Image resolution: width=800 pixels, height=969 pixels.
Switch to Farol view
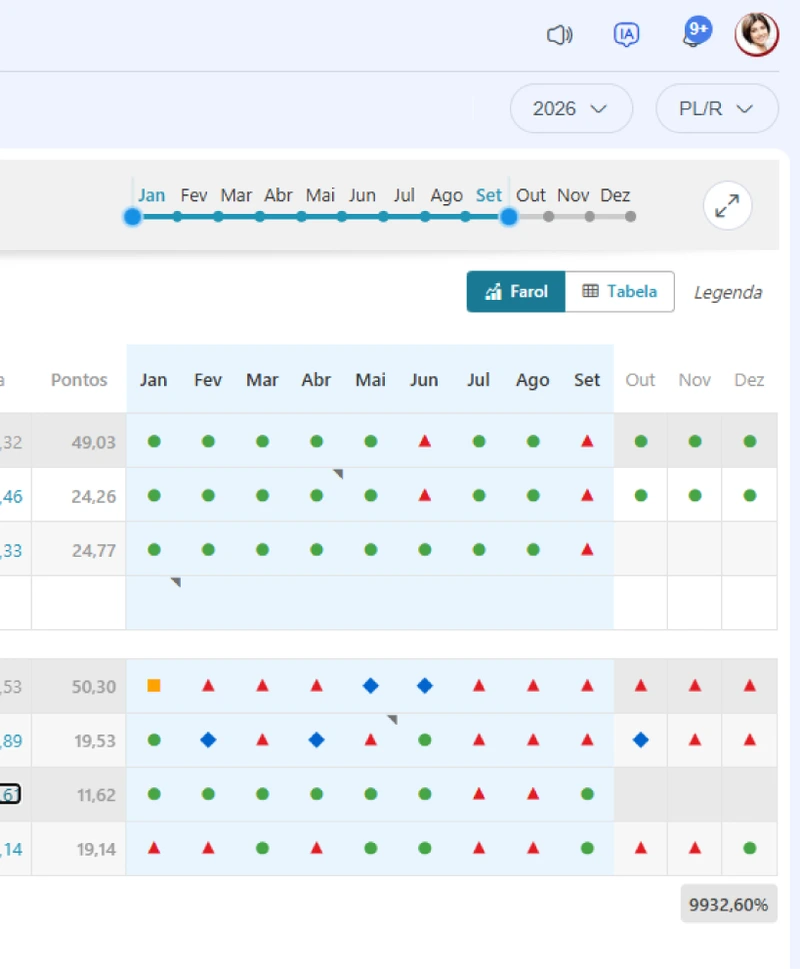point(516,291)
